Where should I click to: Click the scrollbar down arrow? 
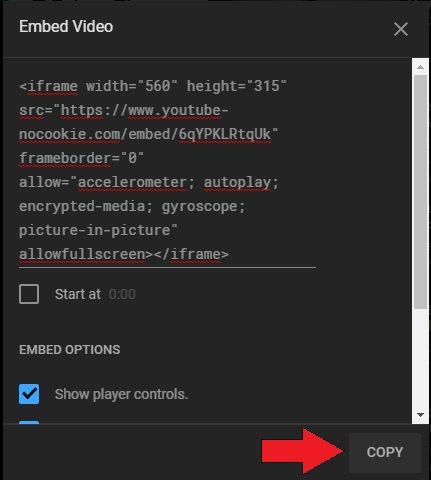point(420,415)
